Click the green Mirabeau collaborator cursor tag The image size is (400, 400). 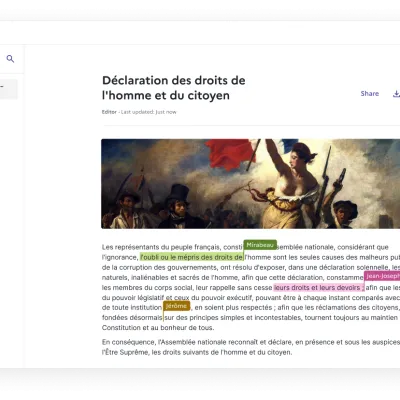pos(260,245)
